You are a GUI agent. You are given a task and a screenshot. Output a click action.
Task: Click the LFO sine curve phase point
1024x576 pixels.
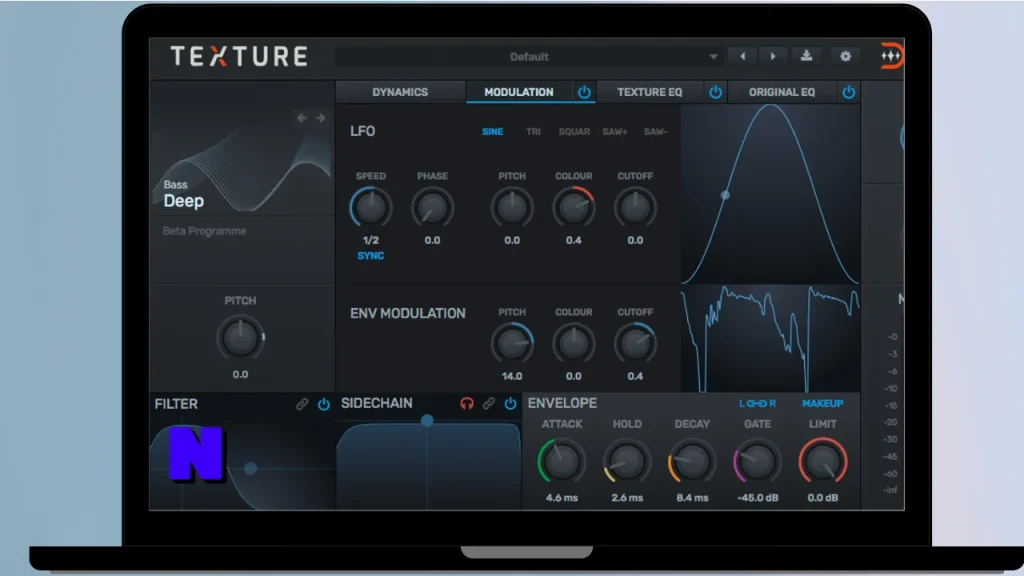click(725, 195)
